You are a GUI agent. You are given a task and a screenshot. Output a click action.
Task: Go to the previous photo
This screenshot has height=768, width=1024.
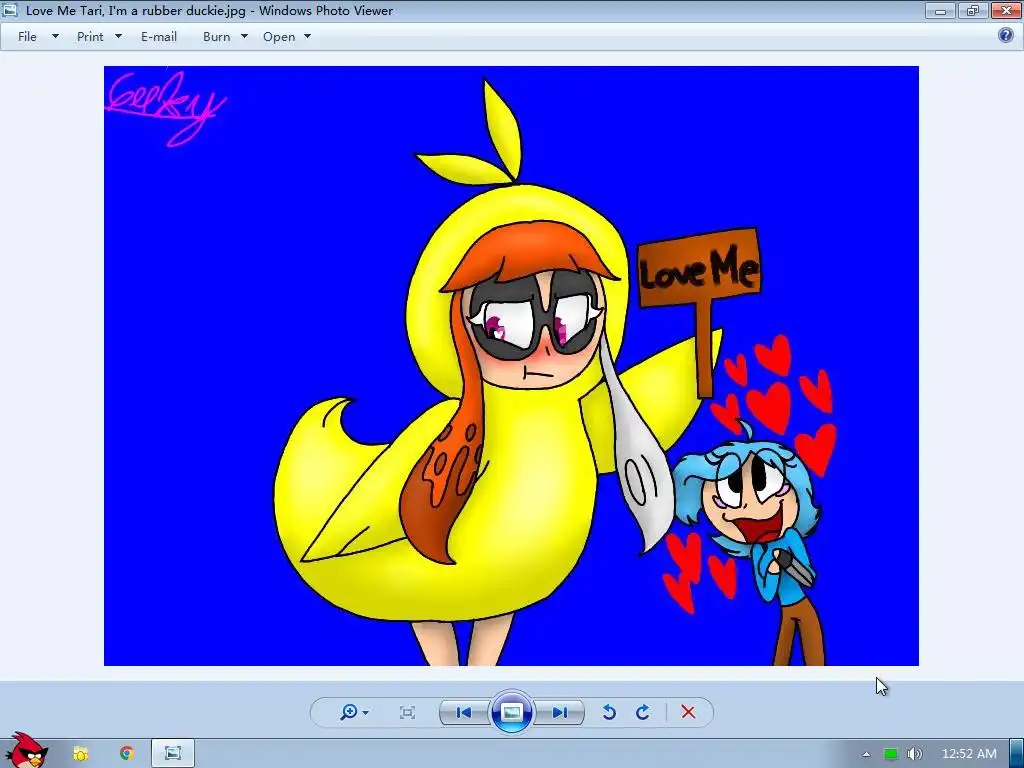(x=464, y=712)
